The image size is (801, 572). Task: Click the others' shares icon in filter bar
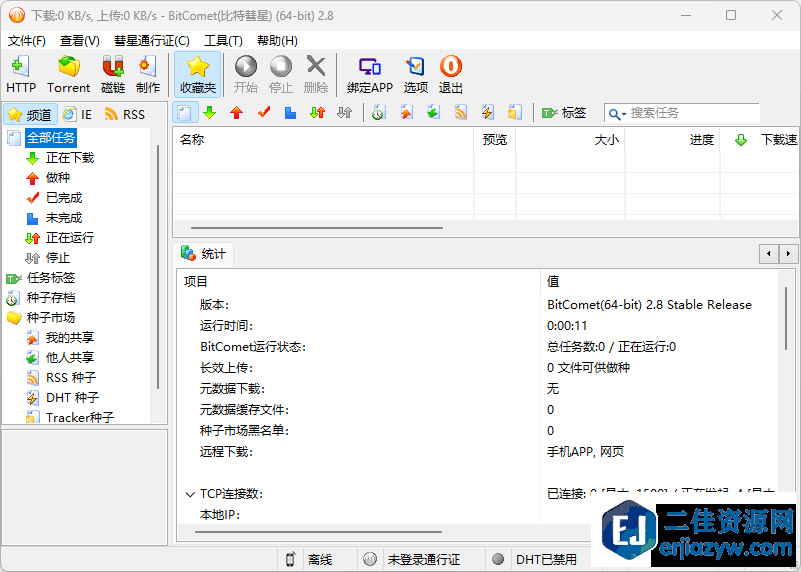(x=433, y=112)
